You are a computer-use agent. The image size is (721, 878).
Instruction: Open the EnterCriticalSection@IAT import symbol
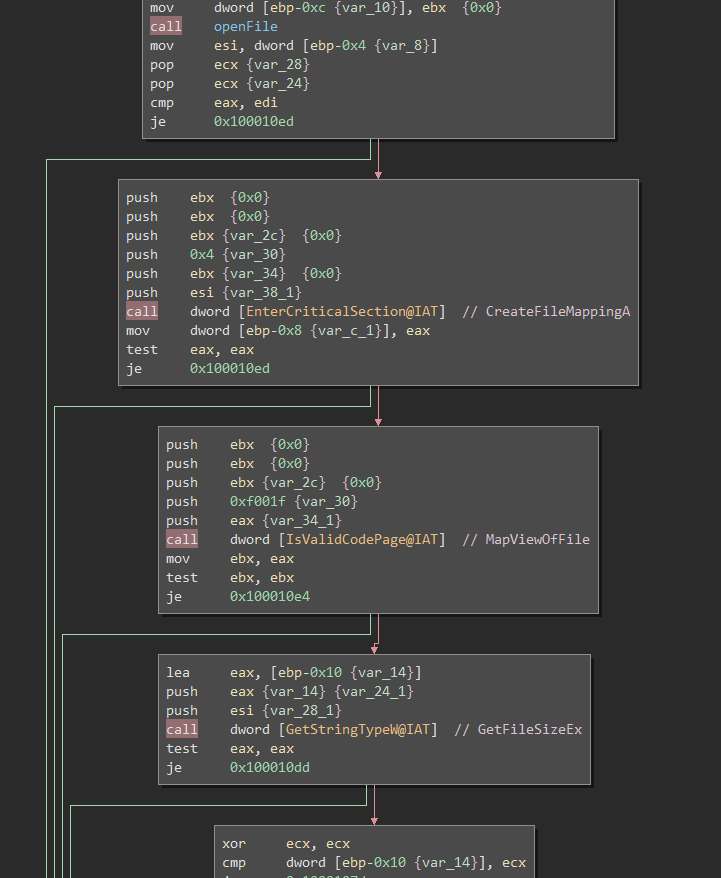point(342,311)
